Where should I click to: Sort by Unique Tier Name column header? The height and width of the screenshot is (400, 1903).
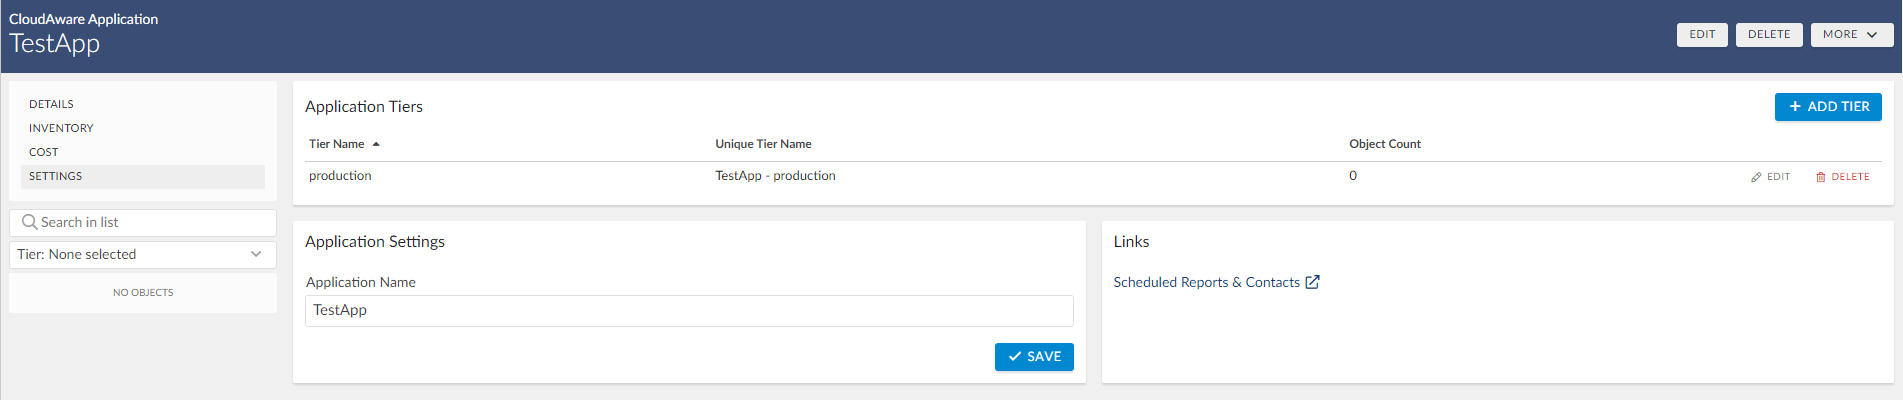pos(763,144)
